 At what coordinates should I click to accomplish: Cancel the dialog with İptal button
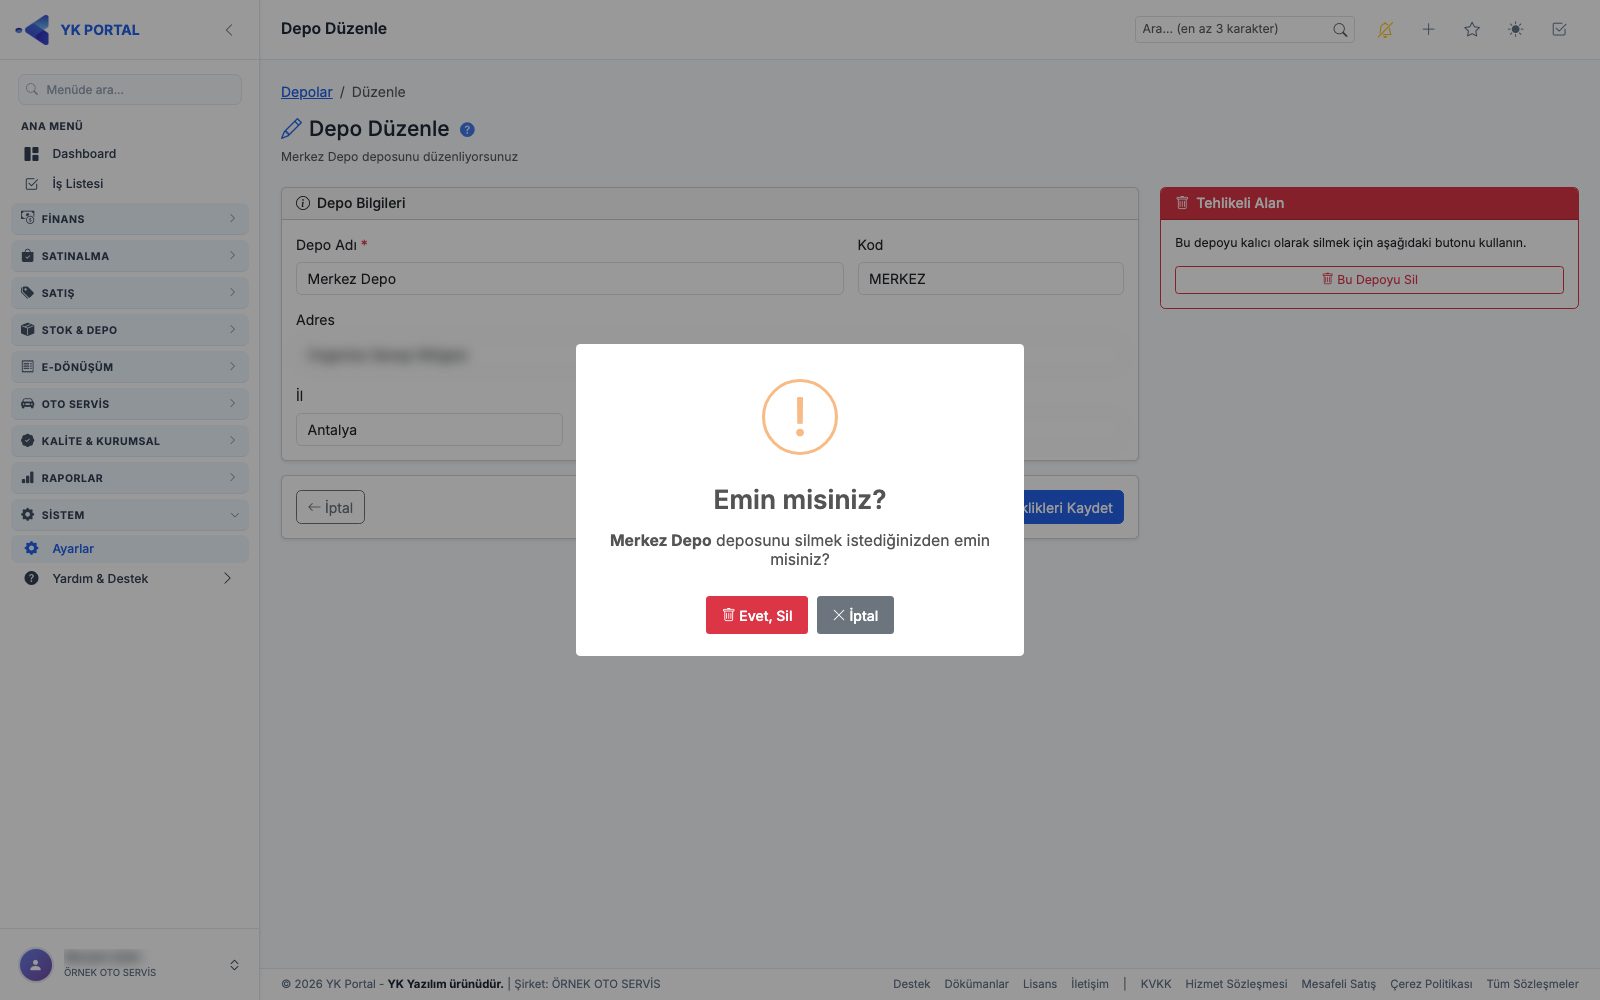point(855,615)
